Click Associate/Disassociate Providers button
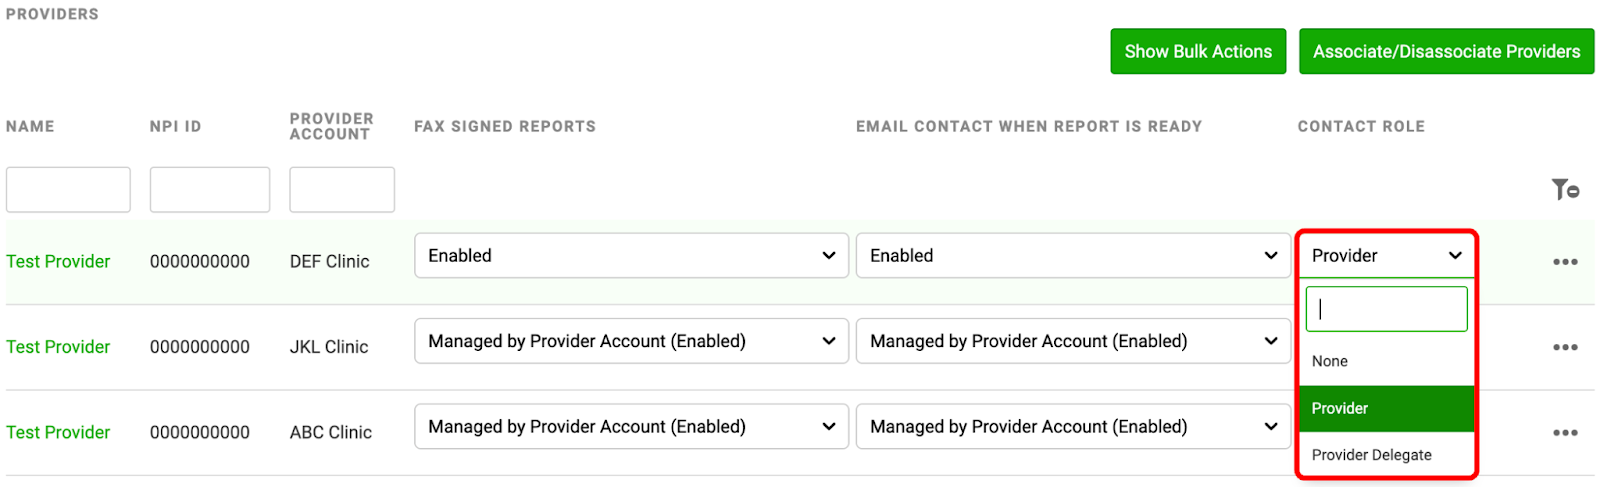Screen dimensions: 1600x487 pyautogui.click(x=1446, y=51)
